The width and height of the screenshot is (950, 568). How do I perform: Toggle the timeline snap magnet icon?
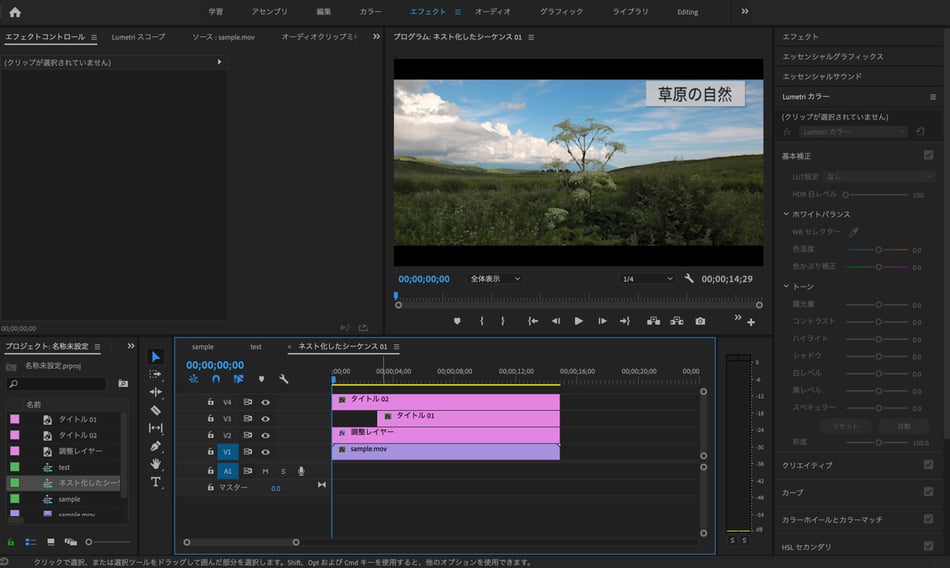pyautogui.click(x=216, y=379)
